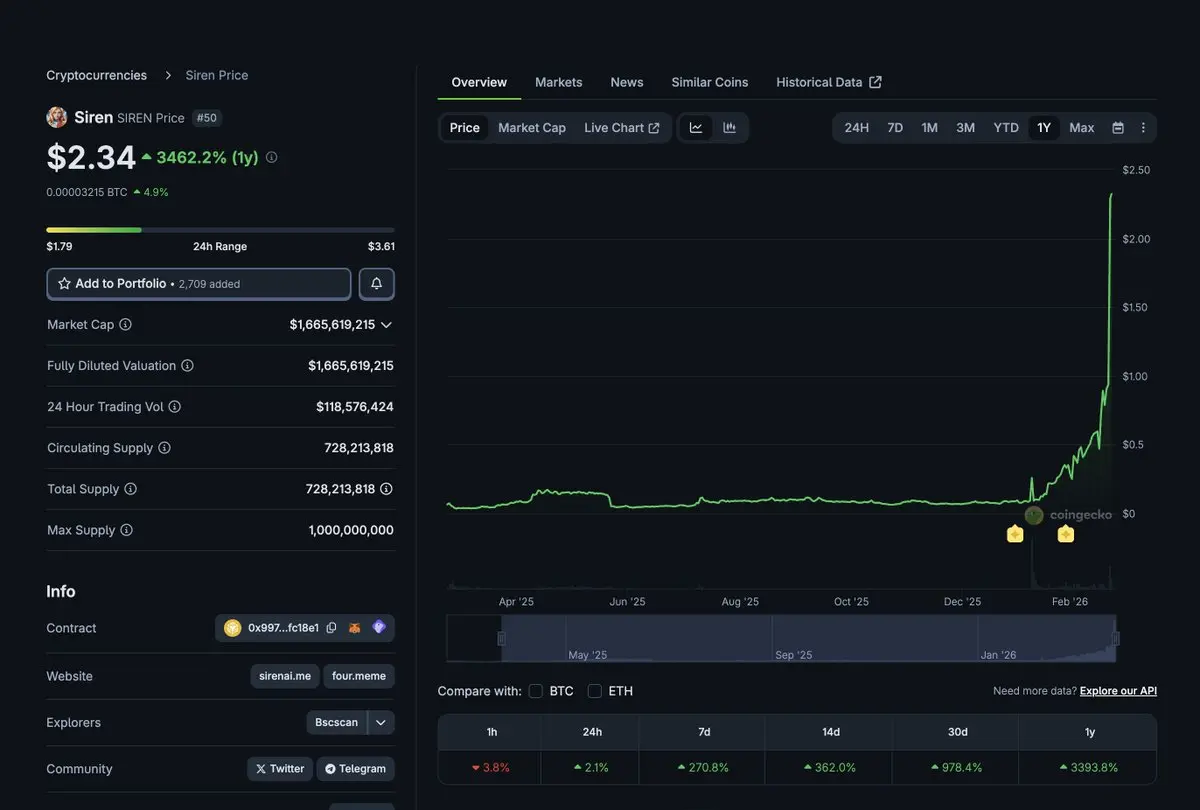Click Add to Portfolio button
The image size is (1200, 810).
[199, 284]
